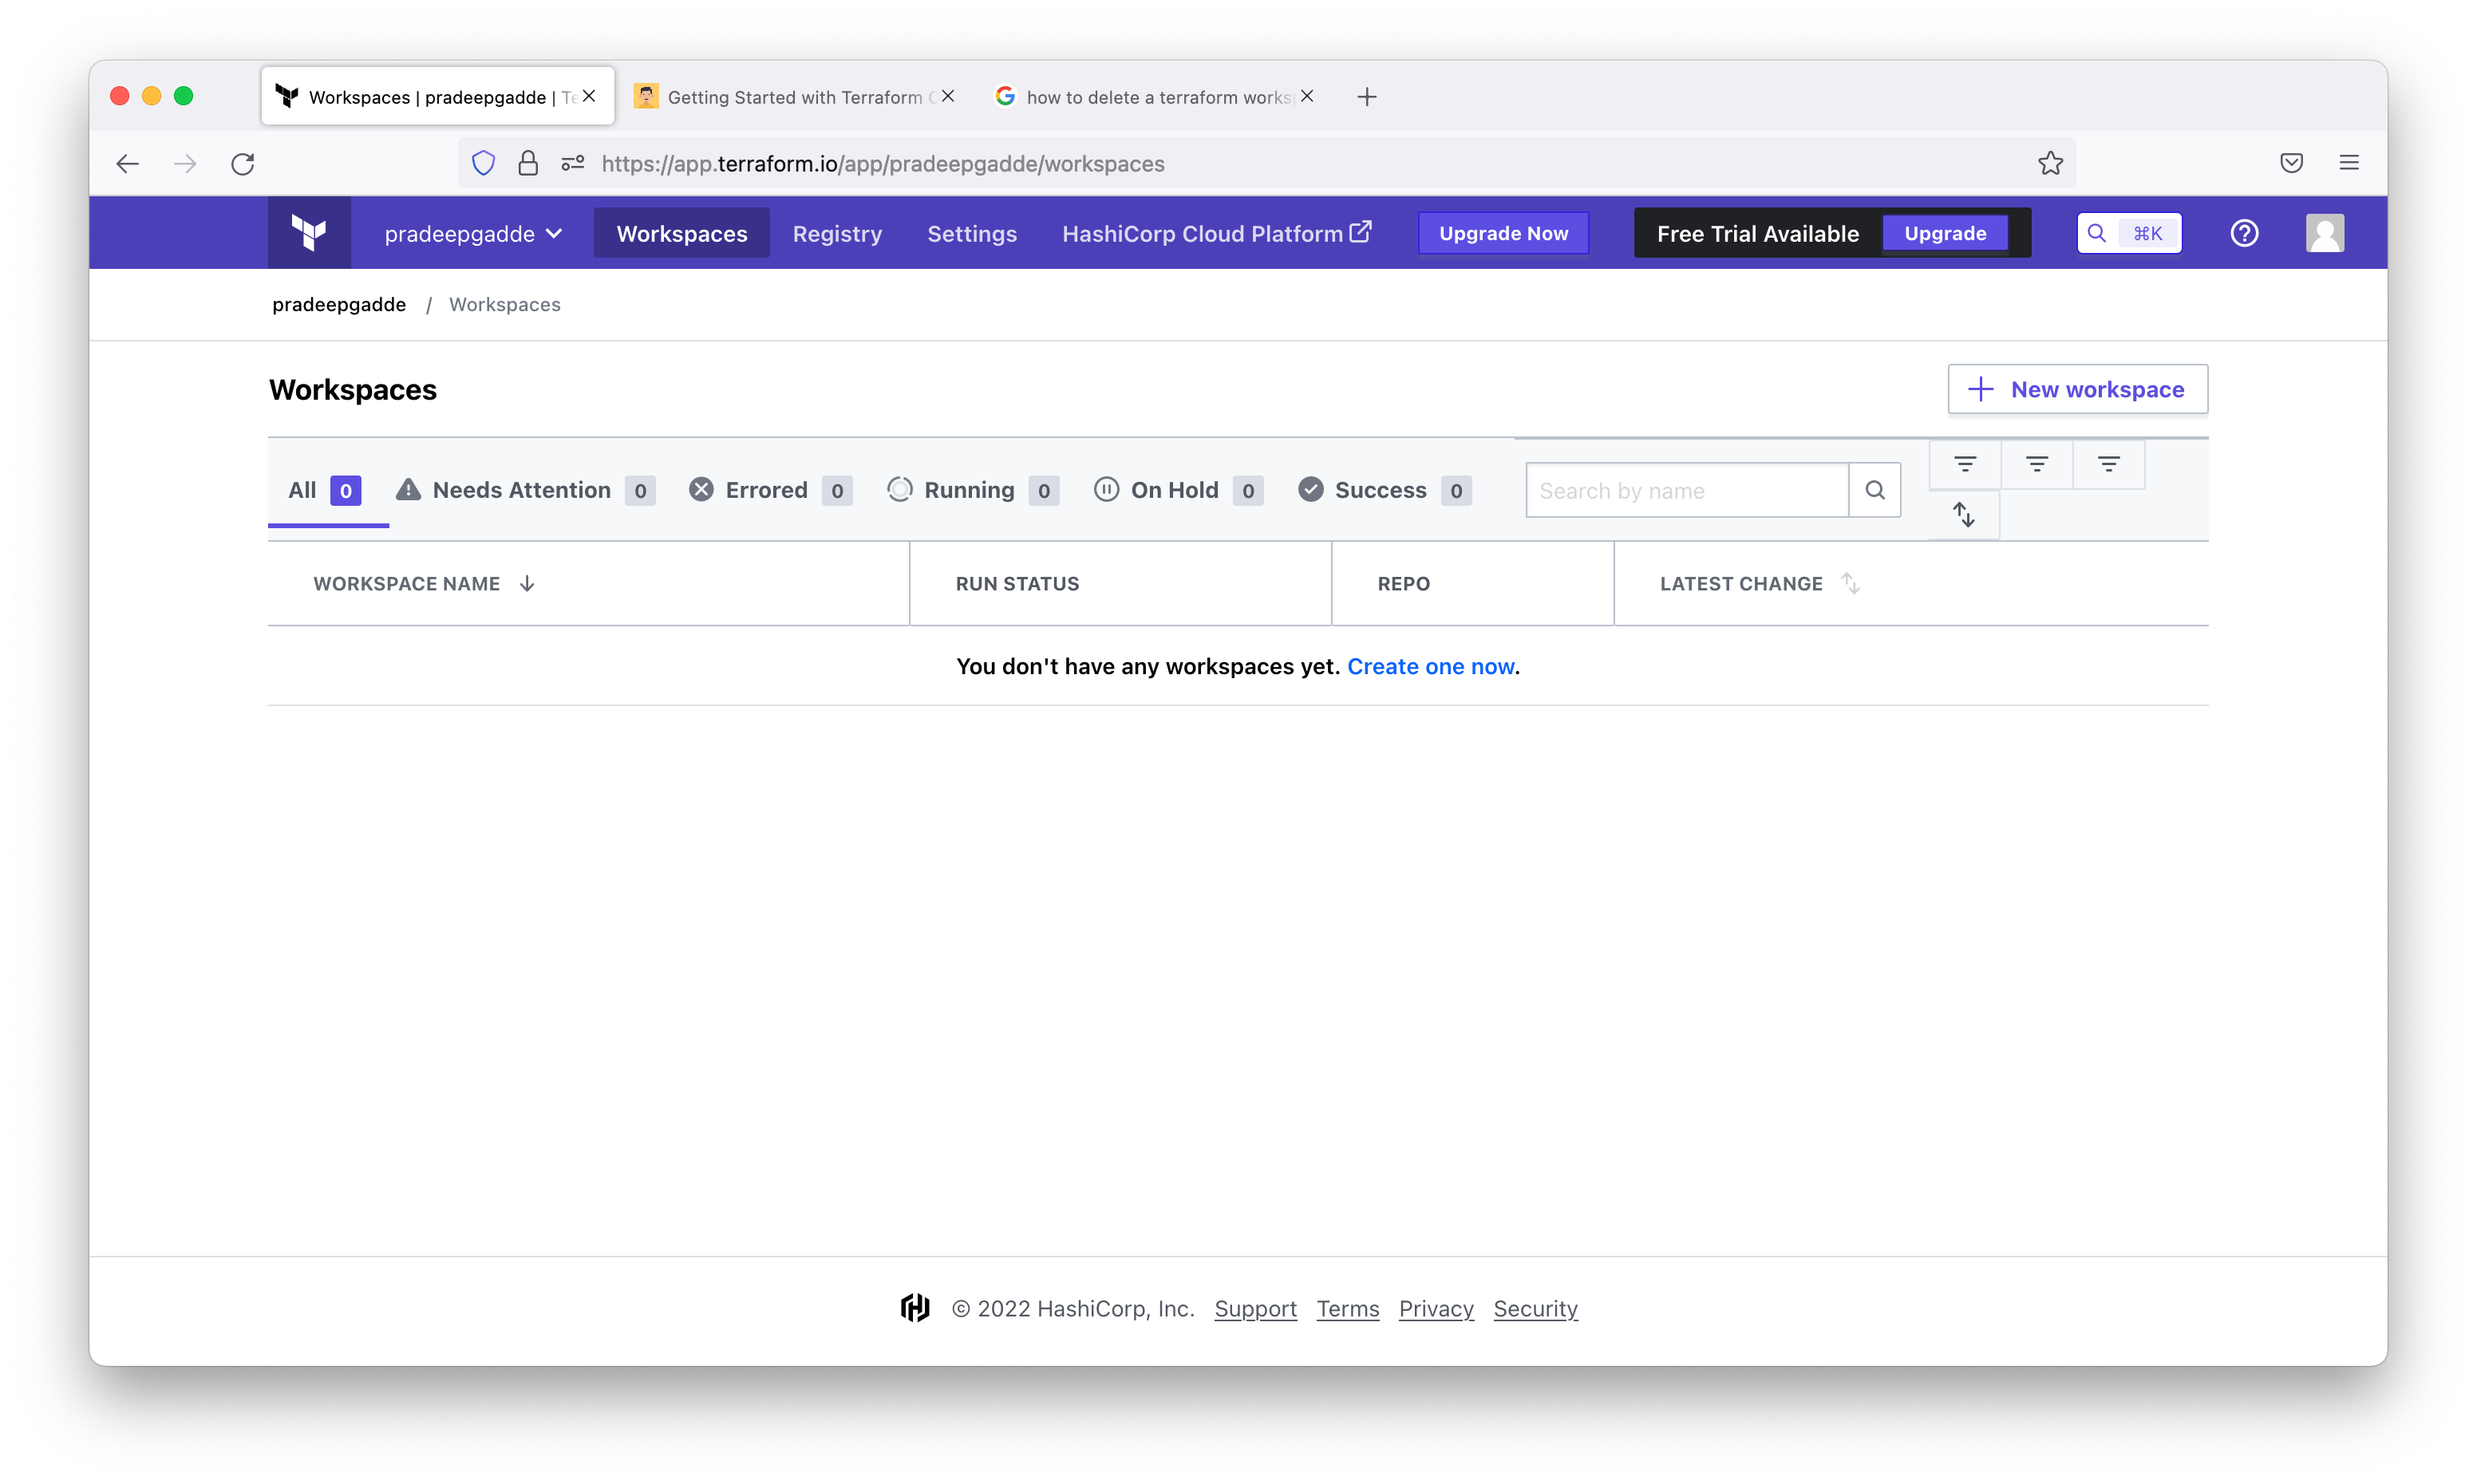This screenshot has width=2477, height=1484.
Task: Filter by Errored tab
Action: 769,490
